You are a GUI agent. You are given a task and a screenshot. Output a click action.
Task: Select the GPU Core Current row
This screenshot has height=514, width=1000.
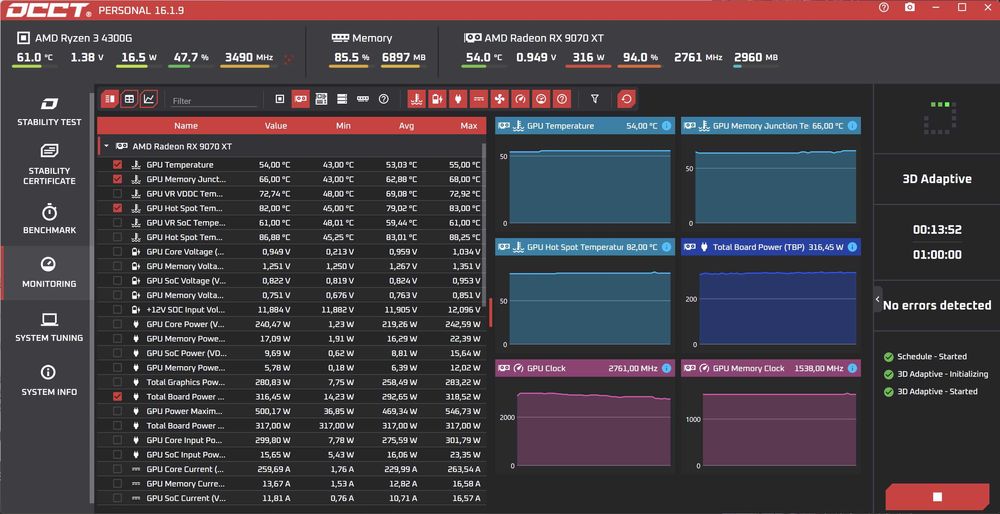(x=291, y=469)
